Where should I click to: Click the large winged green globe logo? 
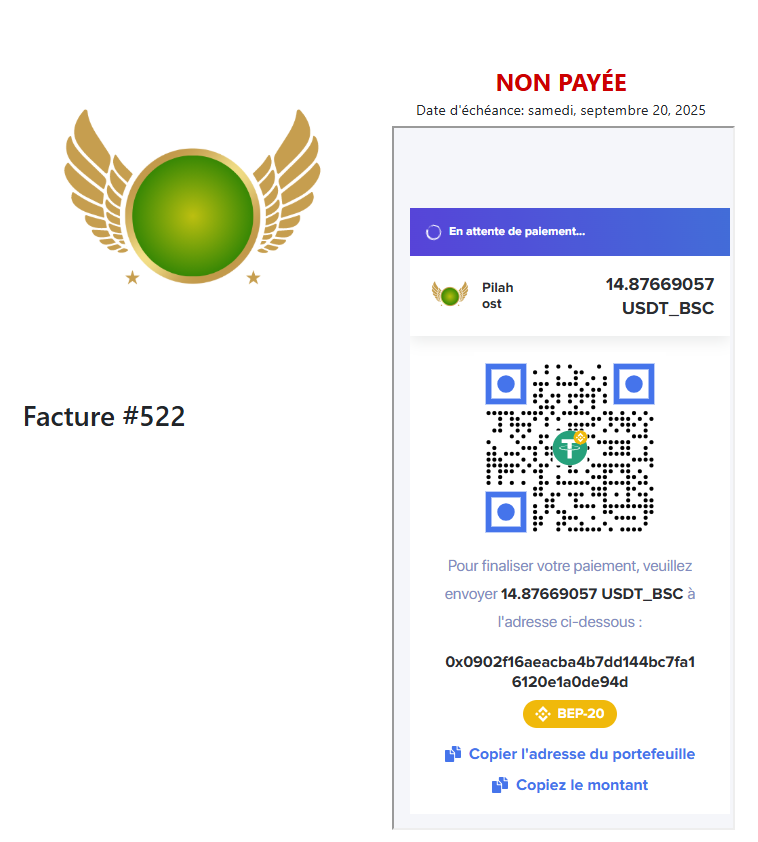(x=192, y=197)
